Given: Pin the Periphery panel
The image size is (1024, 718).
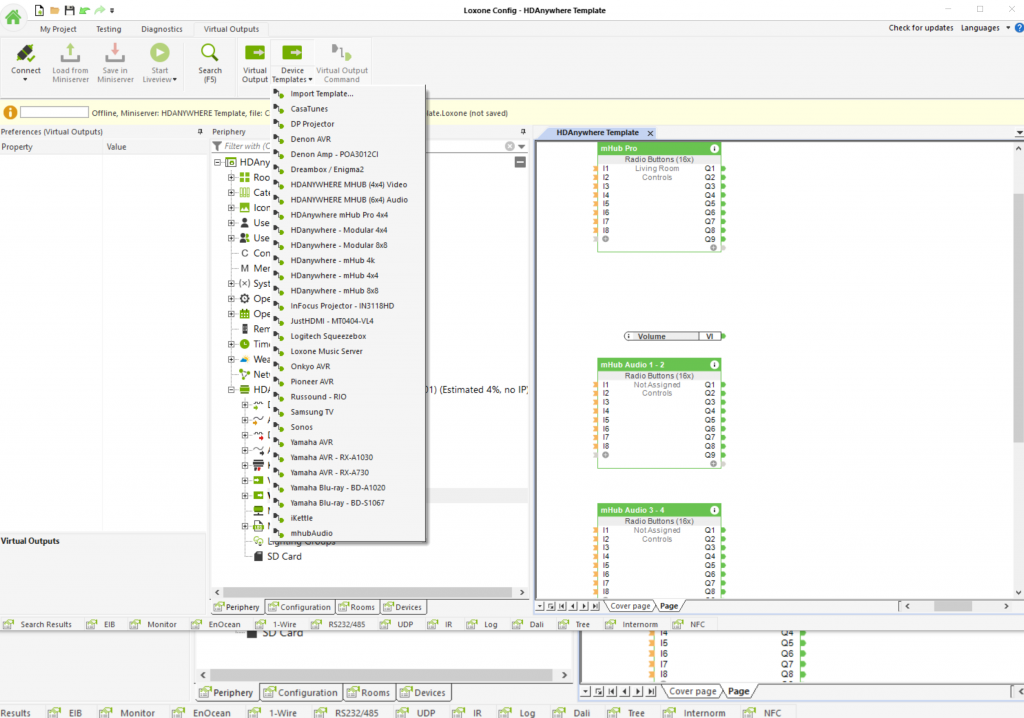Looking at the screenshot, I should tap(522, 131).
